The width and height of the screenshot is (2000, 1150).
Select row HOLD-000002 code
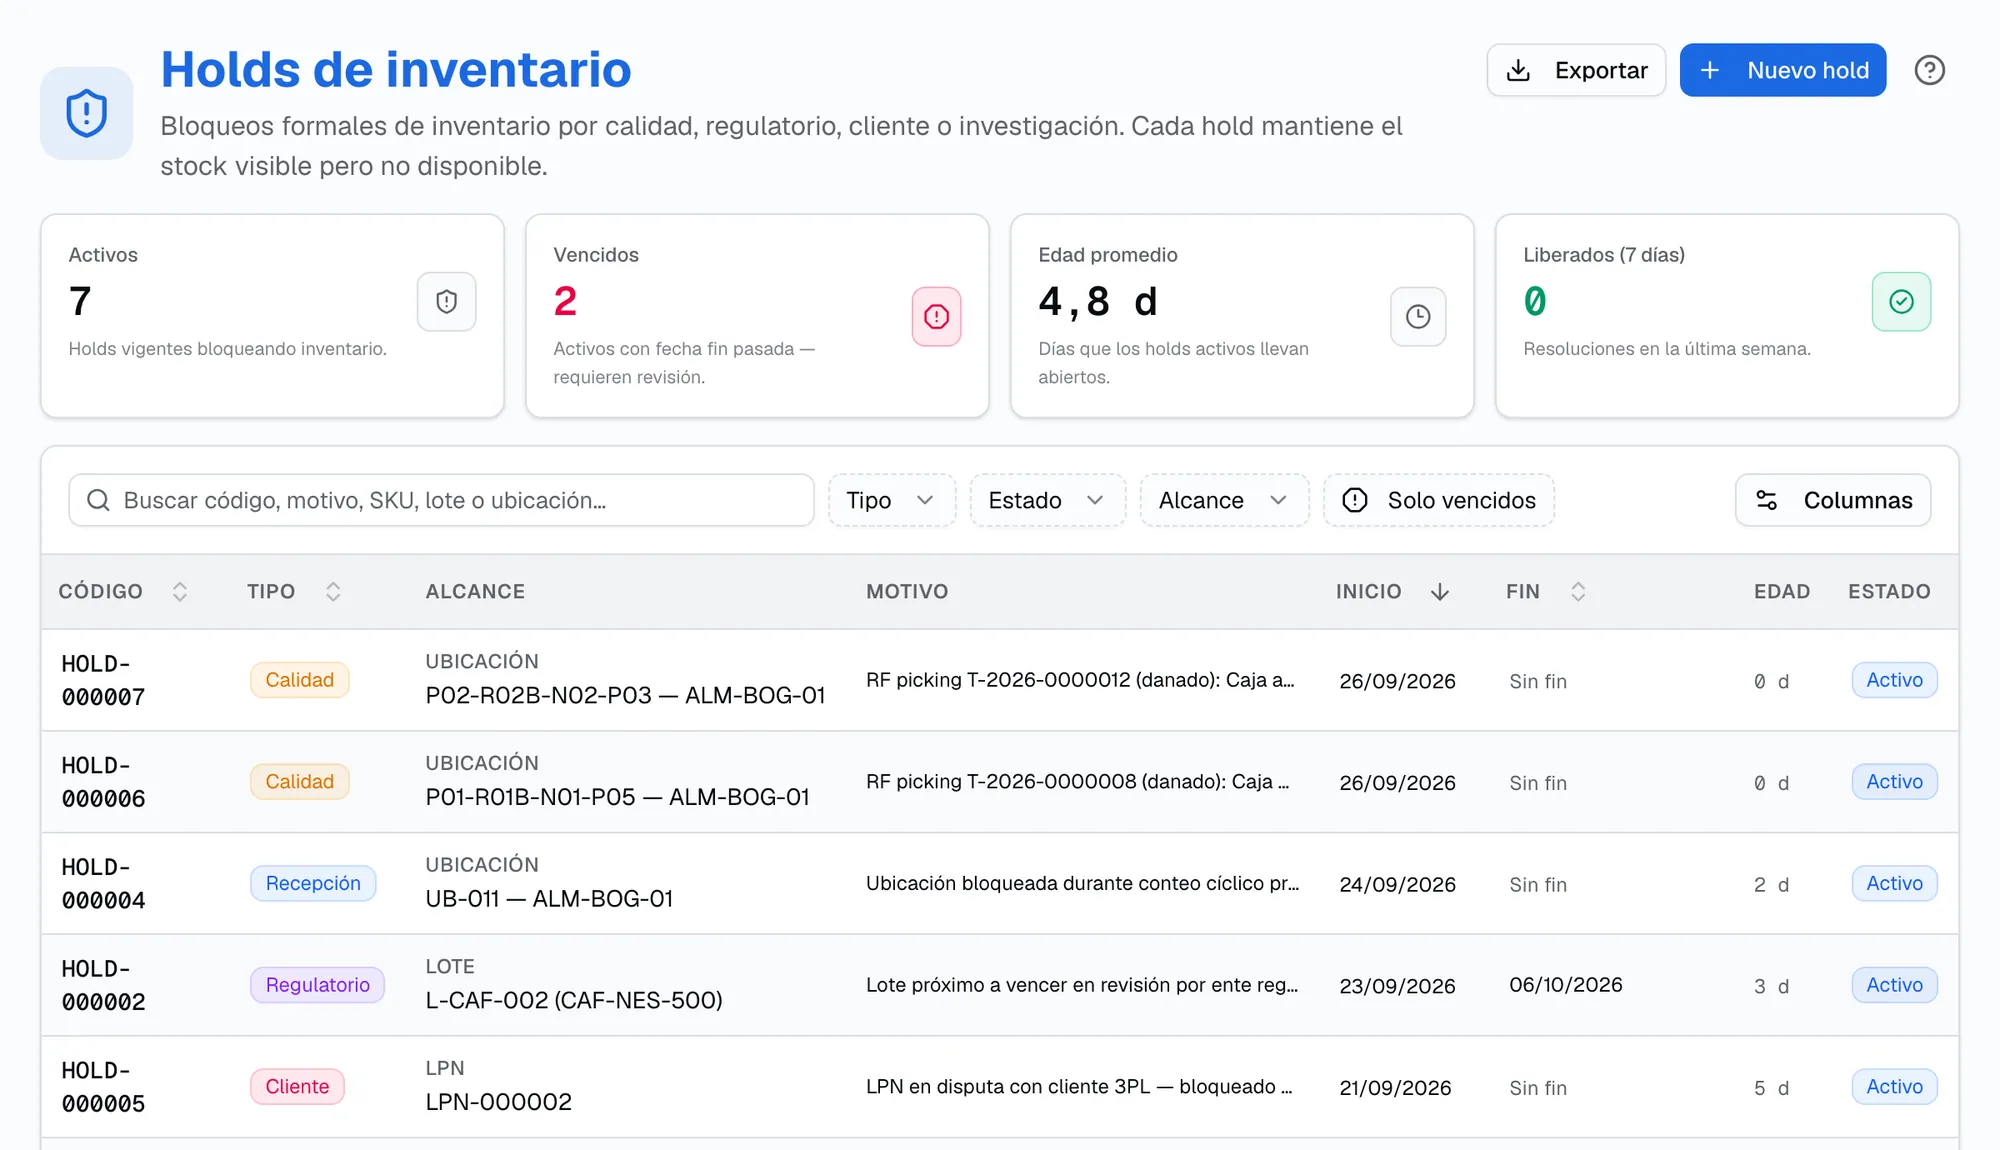tap(103, 985)
